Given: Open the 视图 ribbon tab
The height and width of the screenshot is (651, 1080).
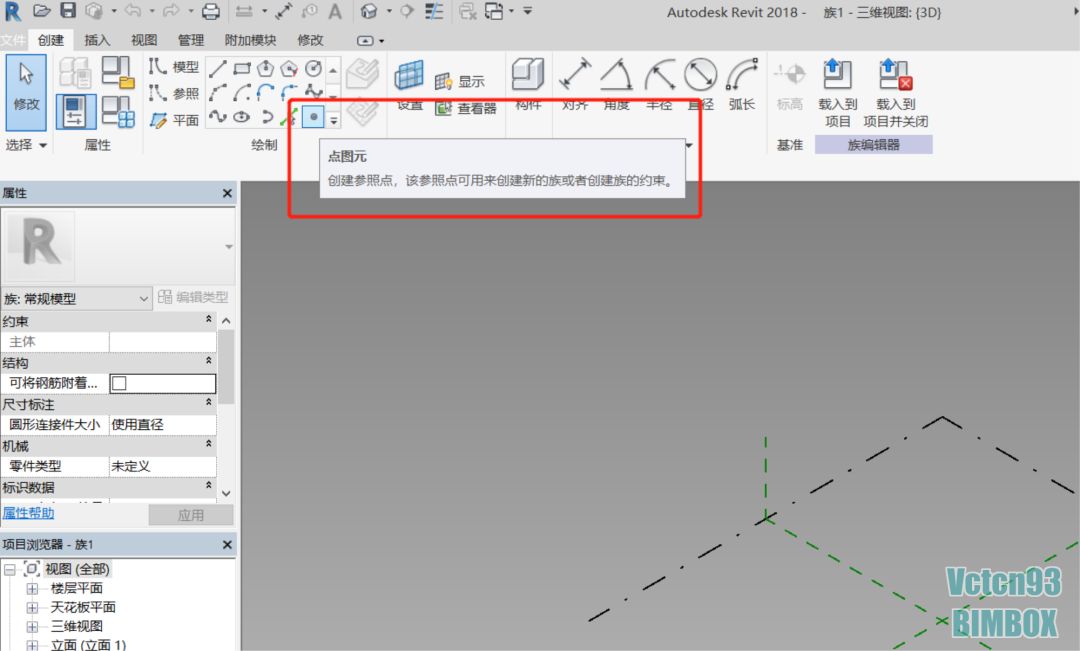Looking at the screenshot, I should [144, 40].
